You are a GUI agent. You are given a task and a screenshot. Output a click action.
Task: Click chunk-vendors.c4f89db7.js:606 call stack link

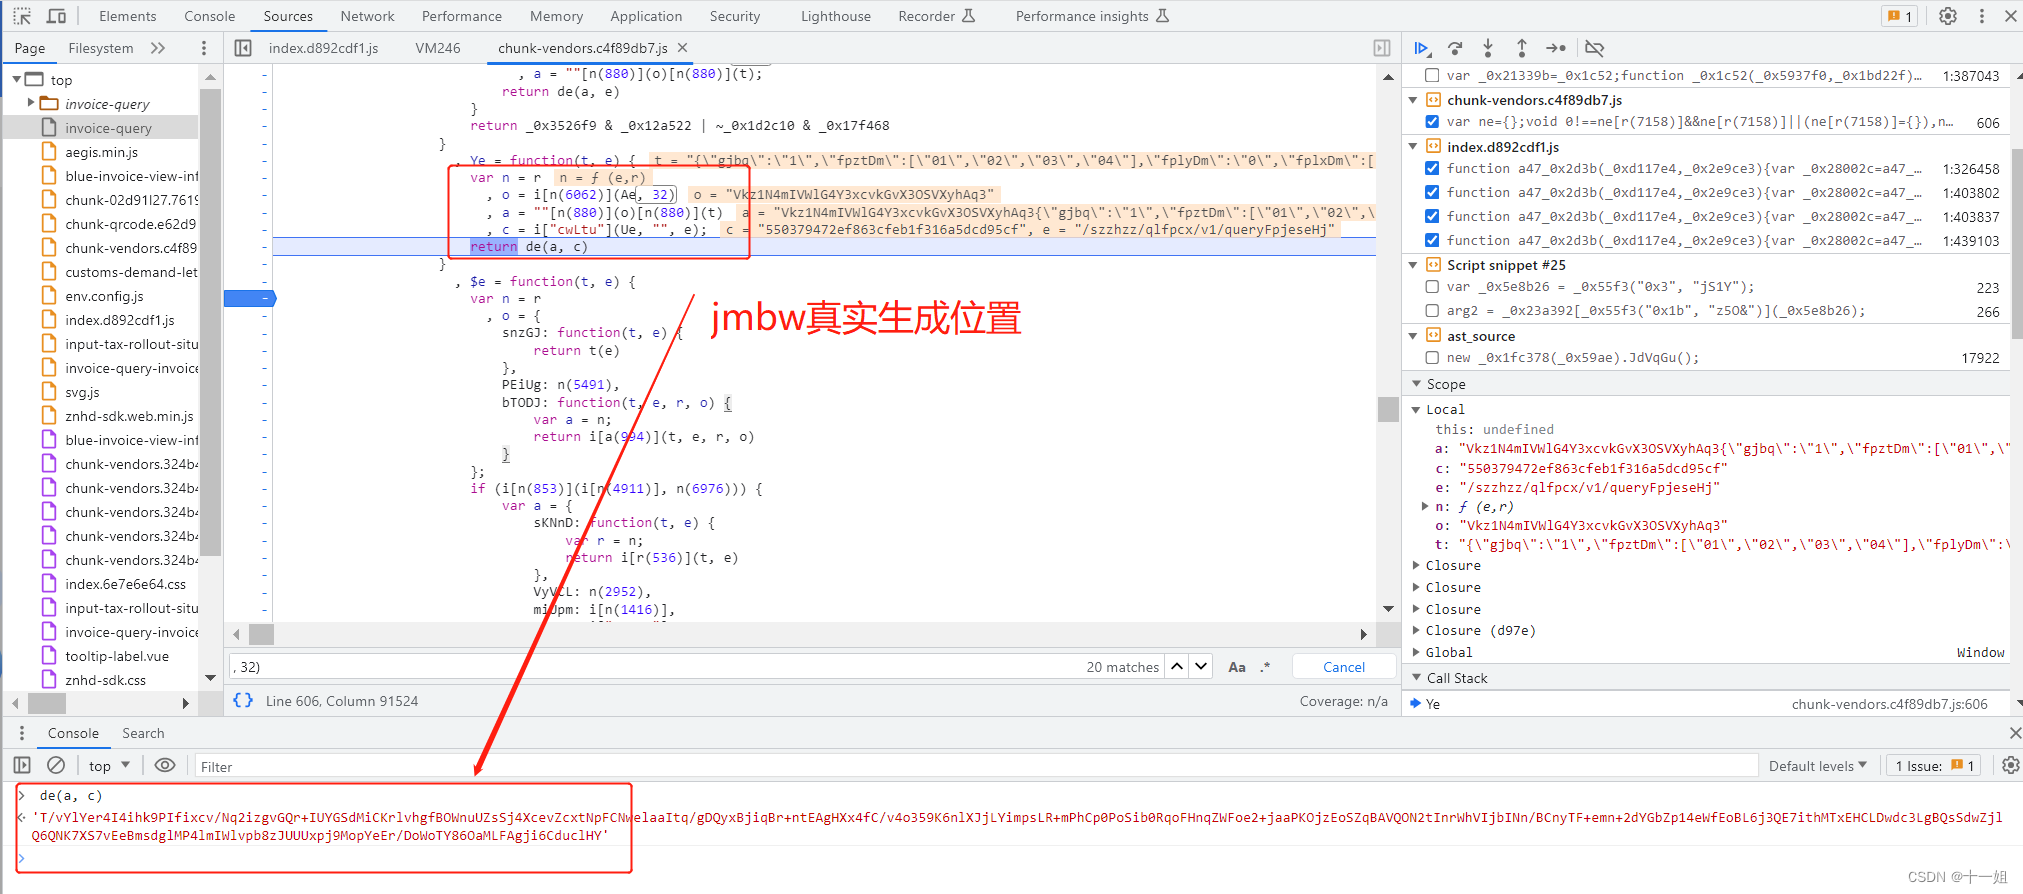[x=1889, y=704]
